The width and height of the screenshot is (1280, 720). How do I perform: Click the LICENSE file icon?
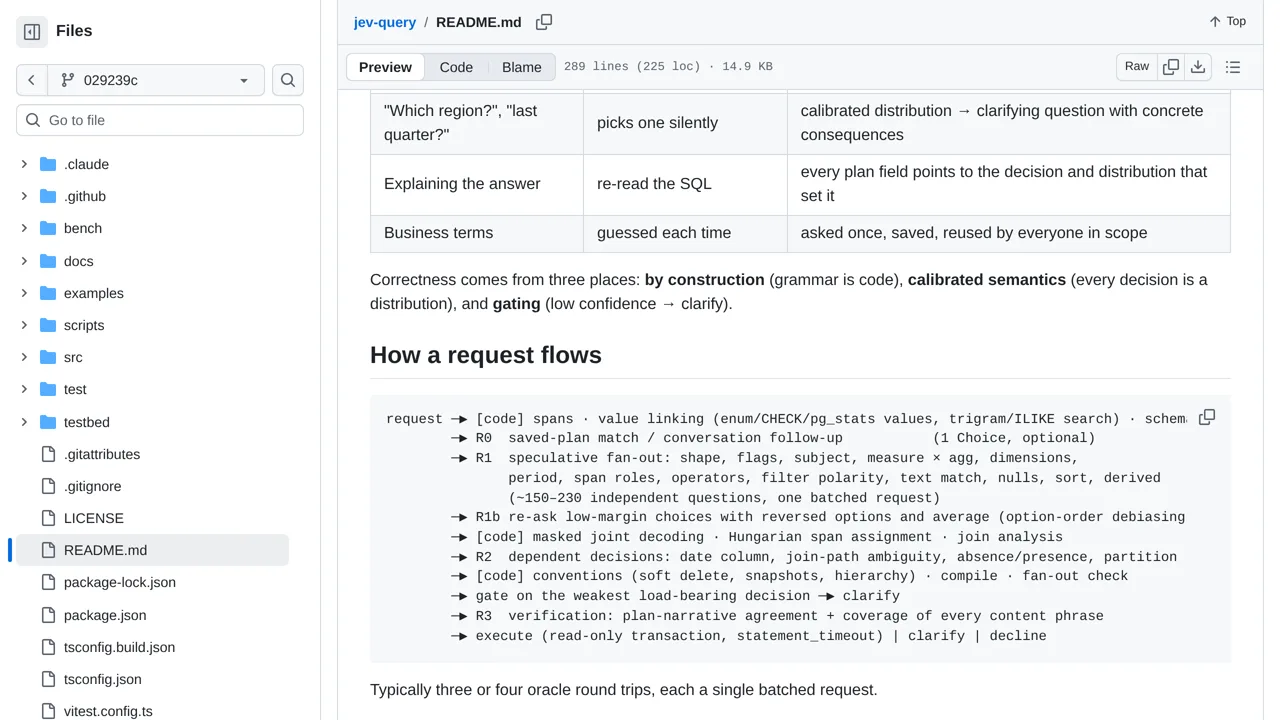[48, 518]
